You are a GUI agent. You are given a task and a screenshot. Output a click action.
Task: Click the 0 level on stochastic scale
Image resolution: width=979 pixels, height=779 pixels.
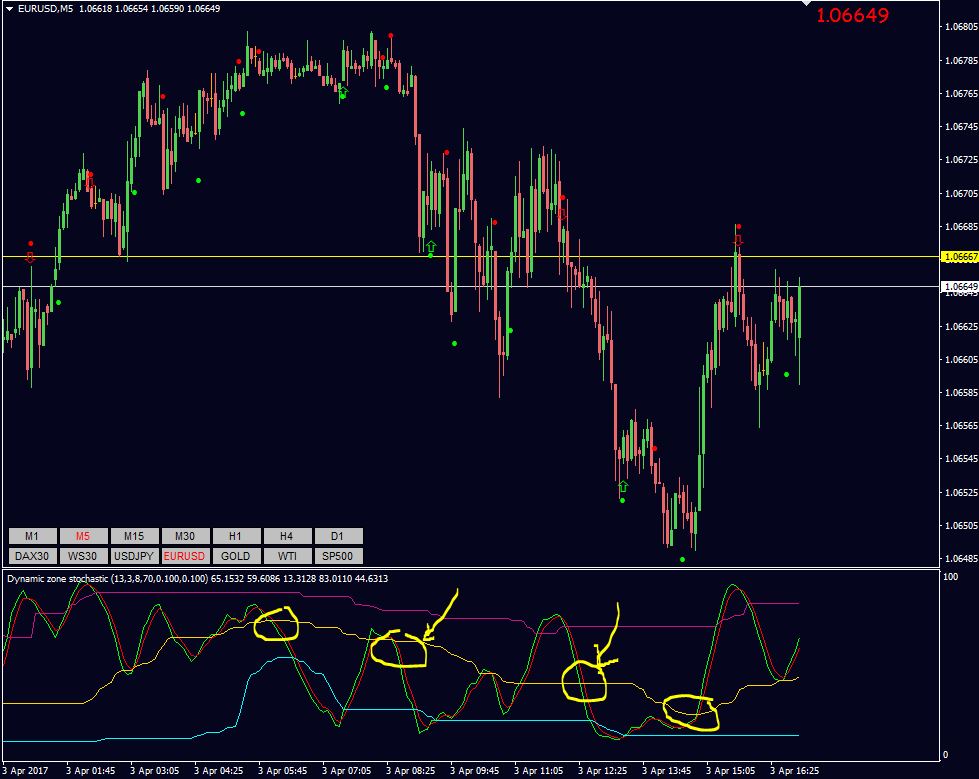pyautogui.click(x=945, y=755)
